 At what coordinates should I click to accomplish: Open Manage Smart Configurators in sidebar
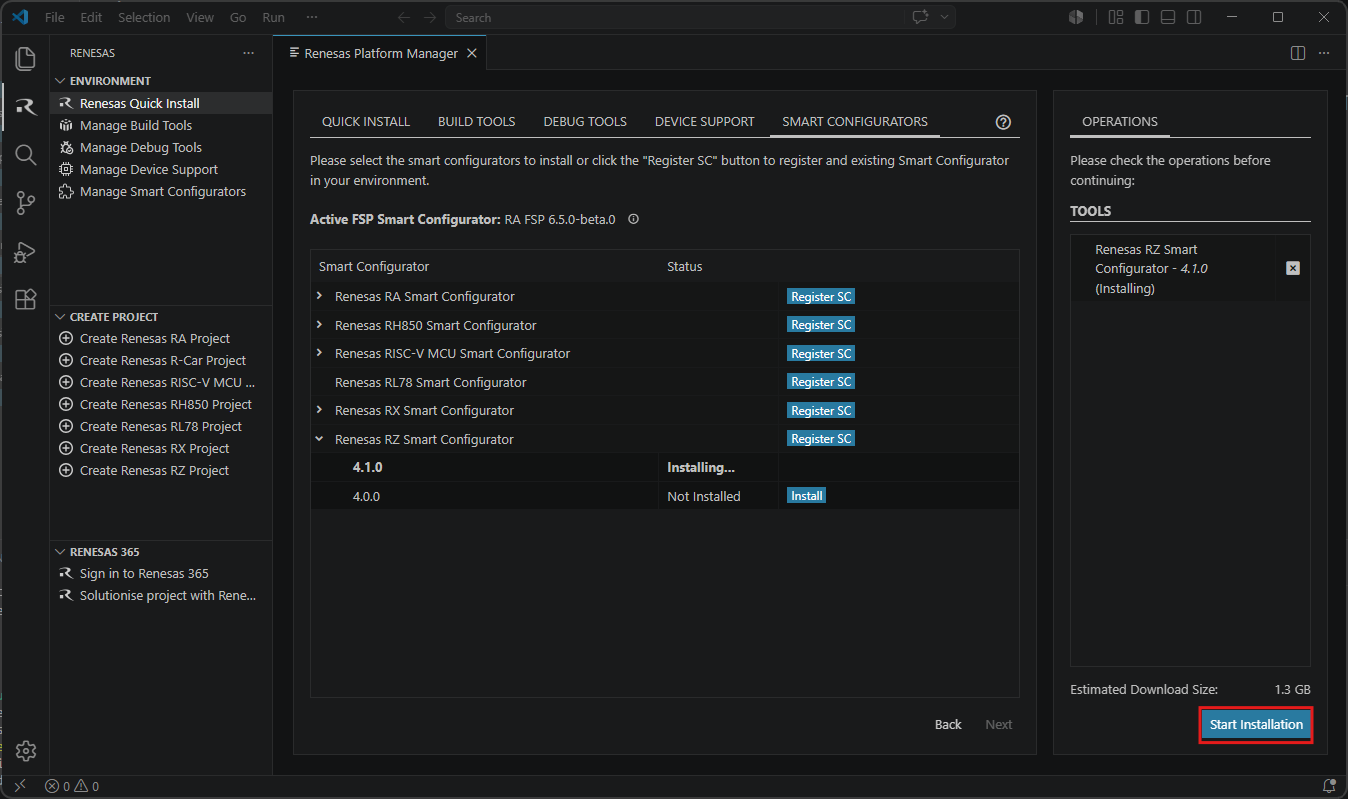[161, 191]
